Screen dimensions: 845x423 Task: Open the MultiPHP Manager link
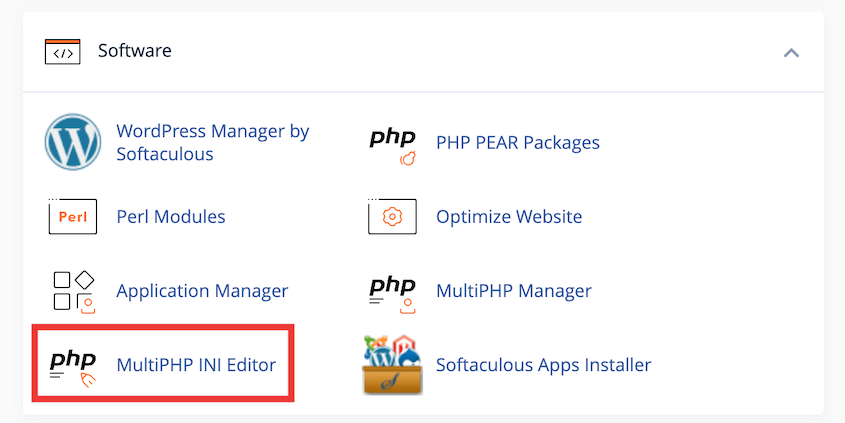pyautogui.click(x=514, y=291)
